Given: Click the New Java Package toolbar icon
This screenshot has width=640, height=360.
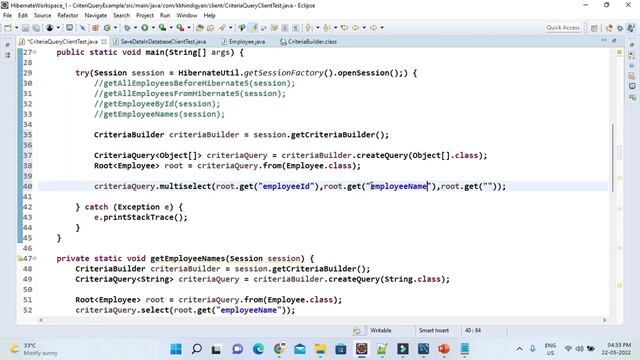Looking at the screenshot, I should [95, 28].
